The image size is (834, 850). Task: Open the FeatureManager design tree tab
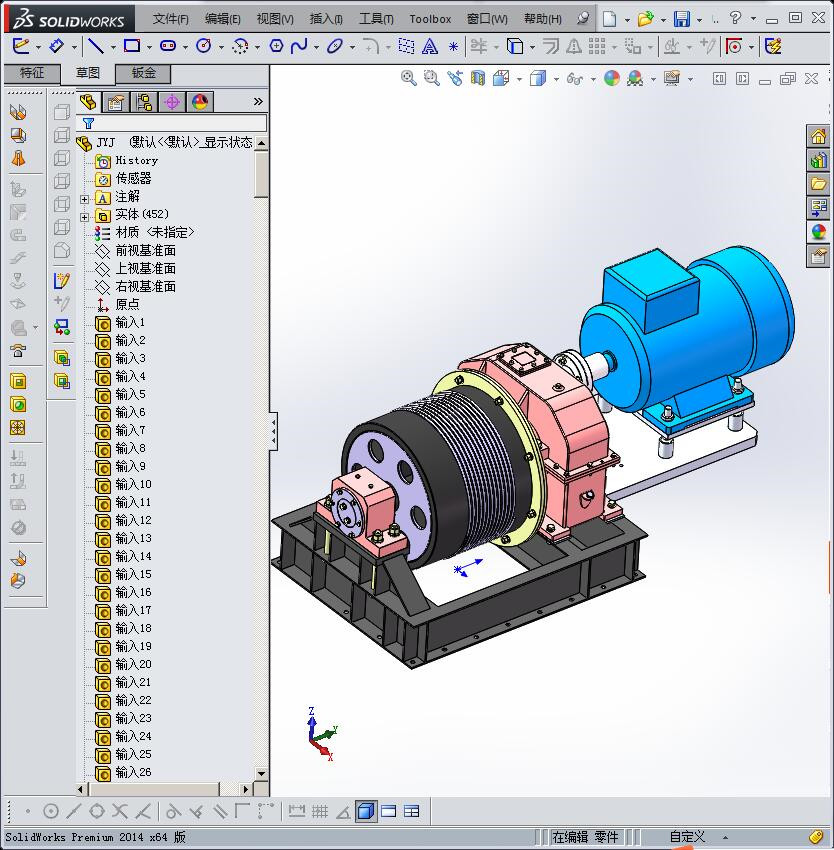pyautogui.click(x=88, y=101)
